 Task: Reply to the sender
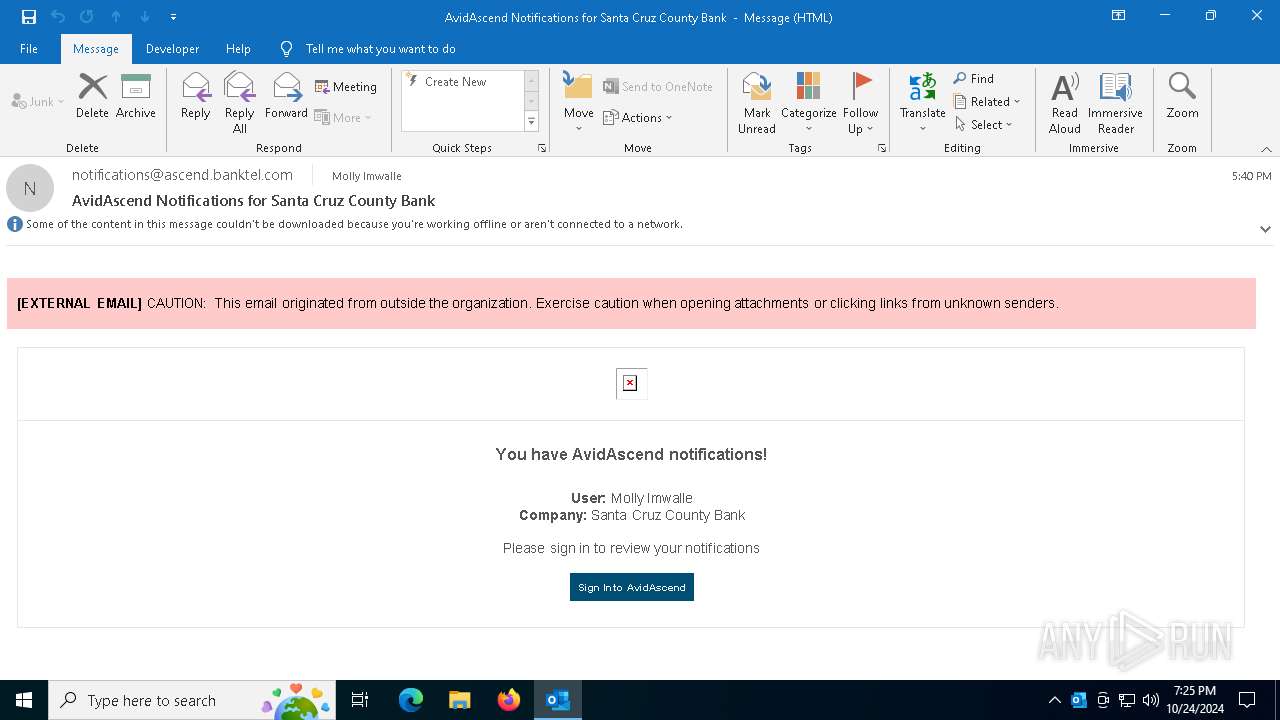[196, 96]
